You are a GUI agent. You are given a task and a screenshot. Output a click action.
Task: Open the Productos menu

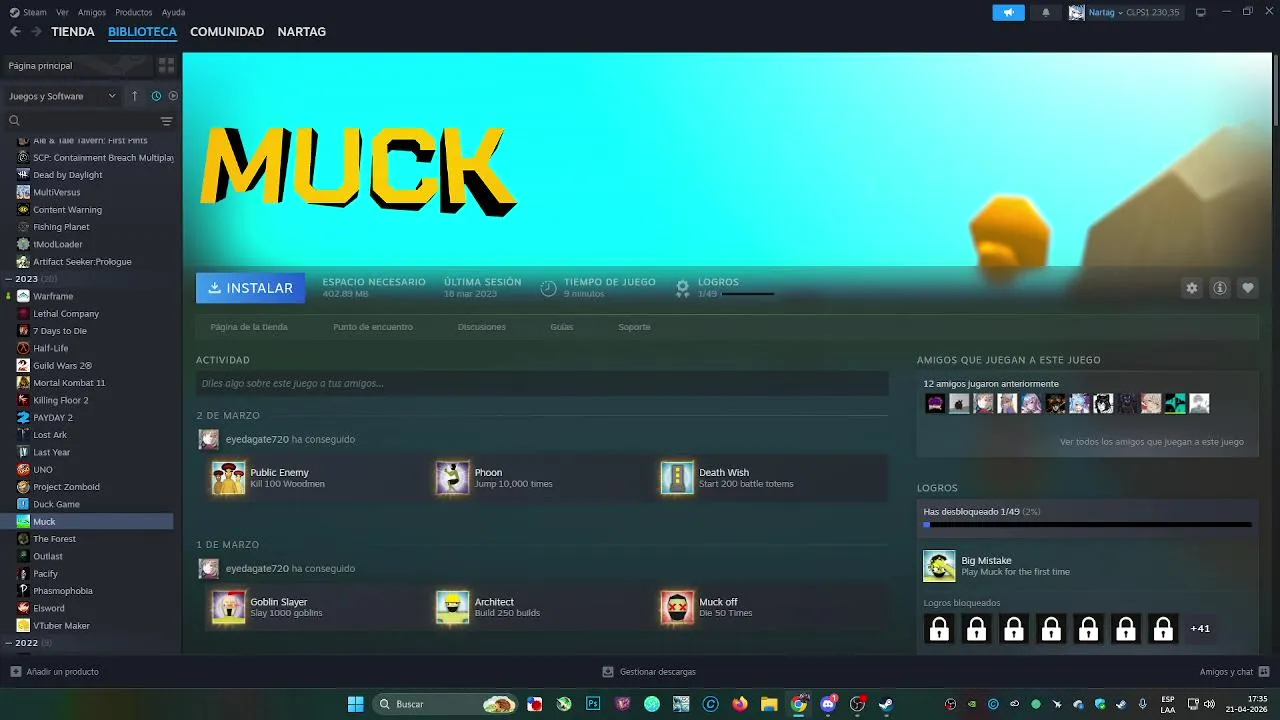click(134, 12)
